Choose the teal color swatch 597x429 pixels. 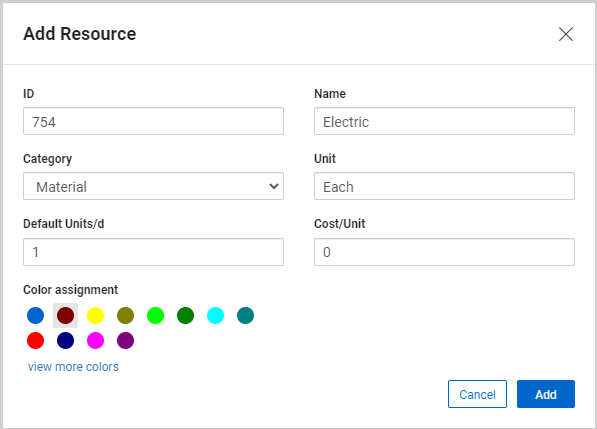[245, 316]
